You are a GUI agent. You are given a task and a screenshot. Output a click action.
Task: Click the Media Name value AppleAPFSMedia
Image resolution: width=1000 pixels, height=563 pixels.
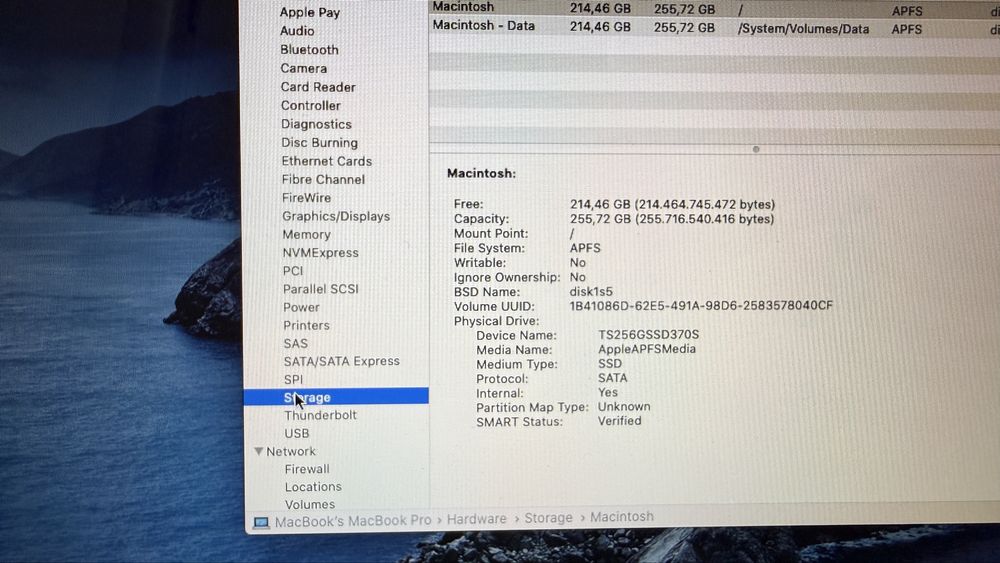pyautogui.click(x=647, y=349)
